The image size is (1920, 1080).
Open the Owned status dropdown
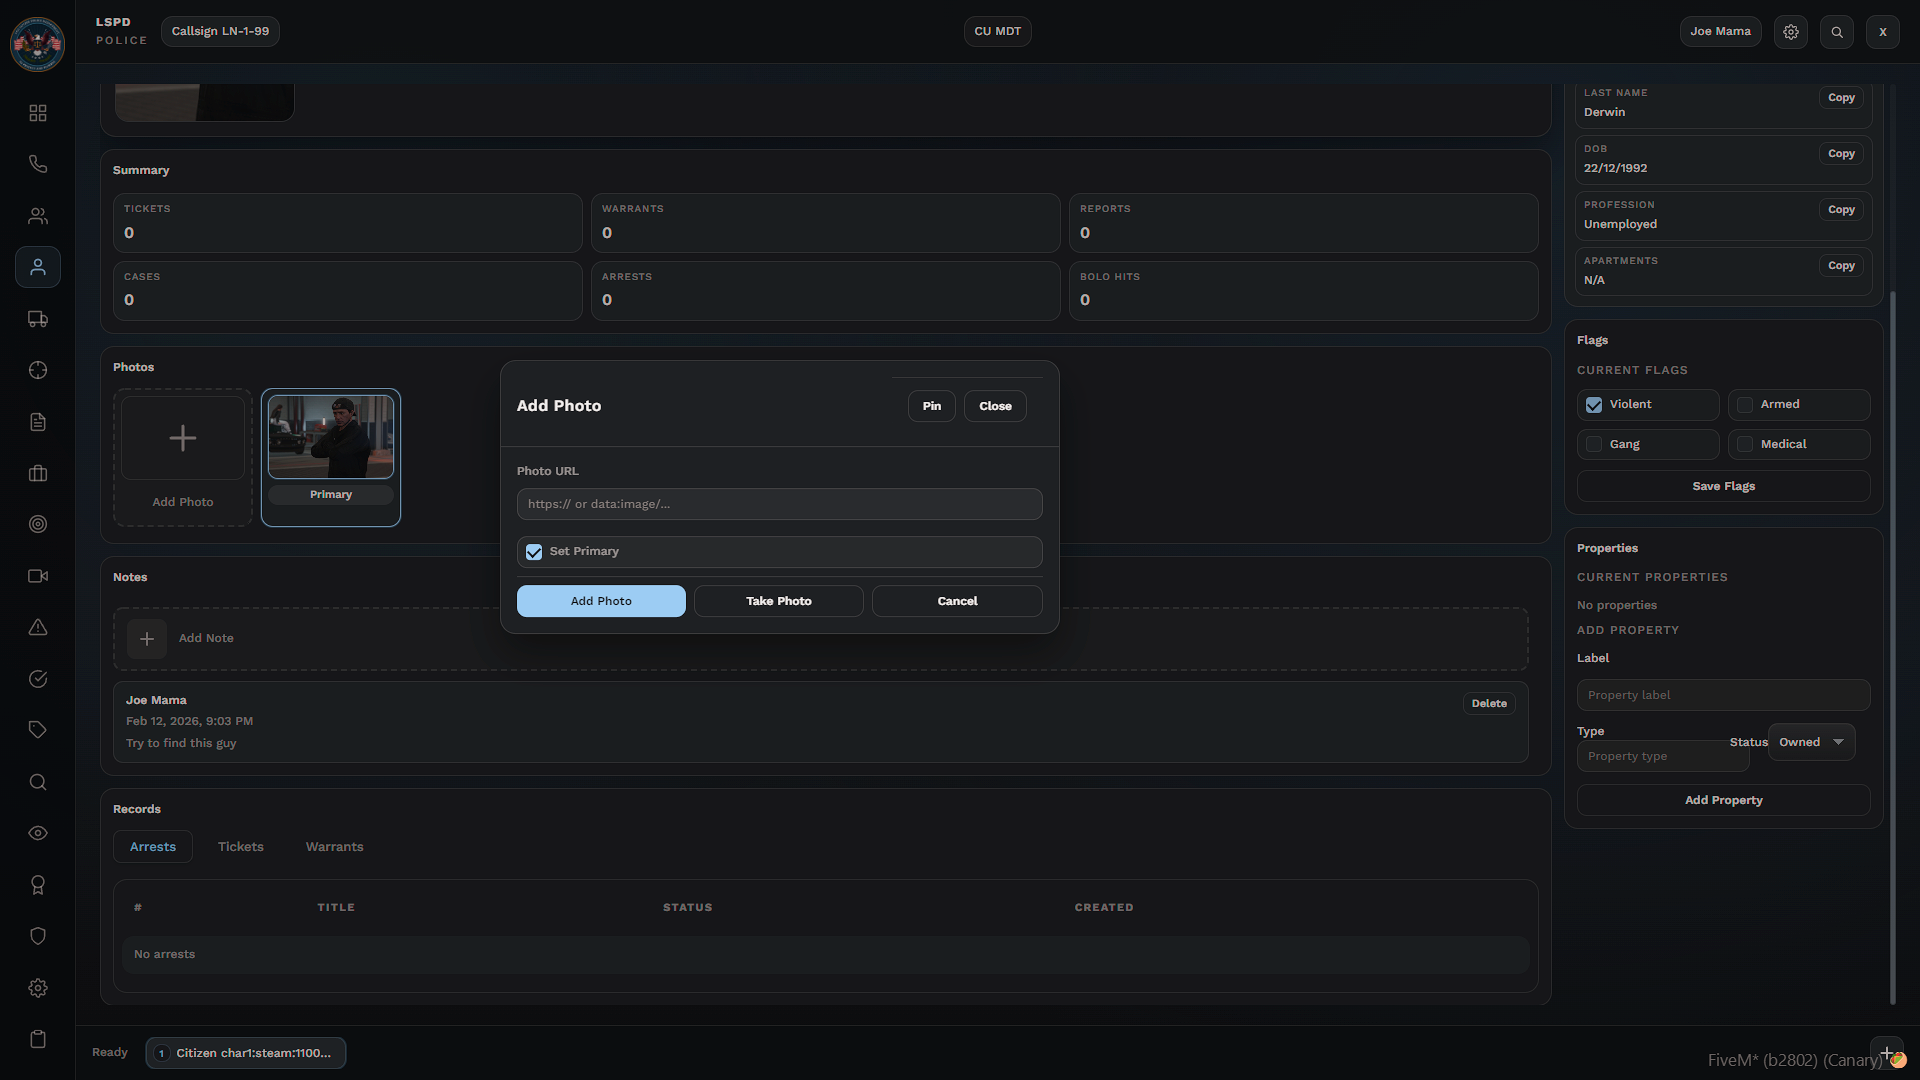[x=1811, y=742]
